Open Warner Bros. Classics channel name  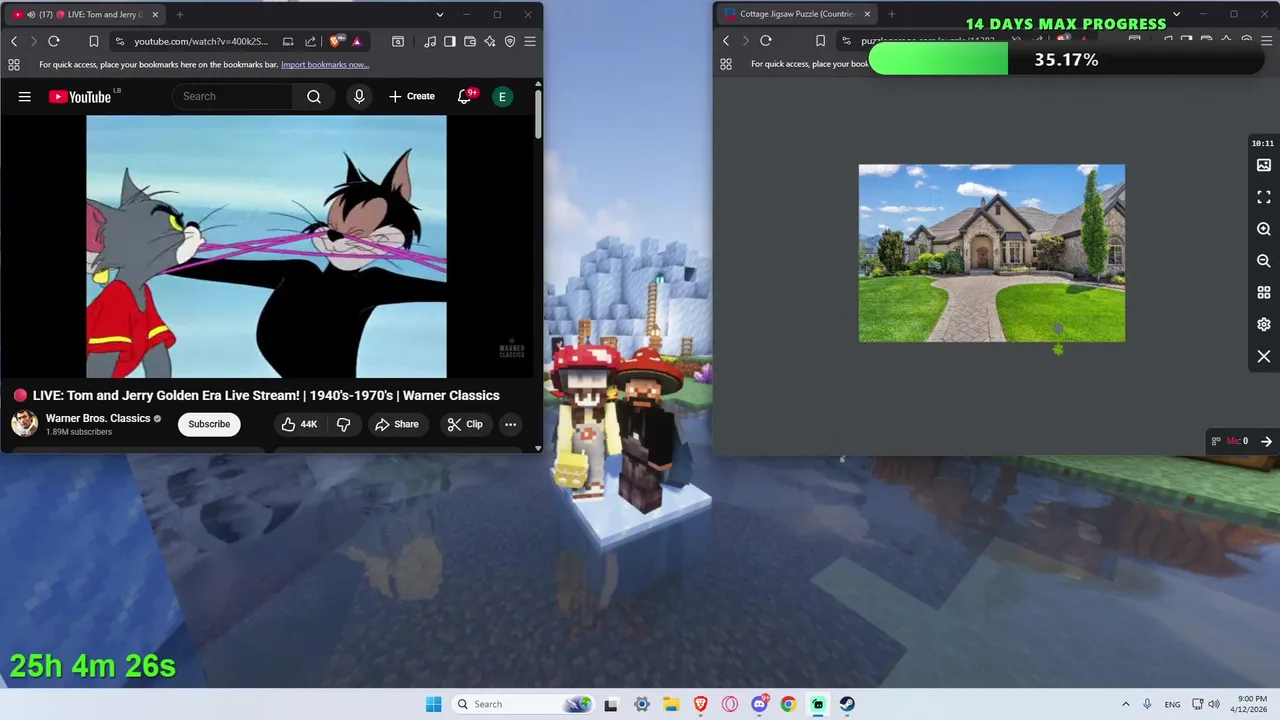98,418
